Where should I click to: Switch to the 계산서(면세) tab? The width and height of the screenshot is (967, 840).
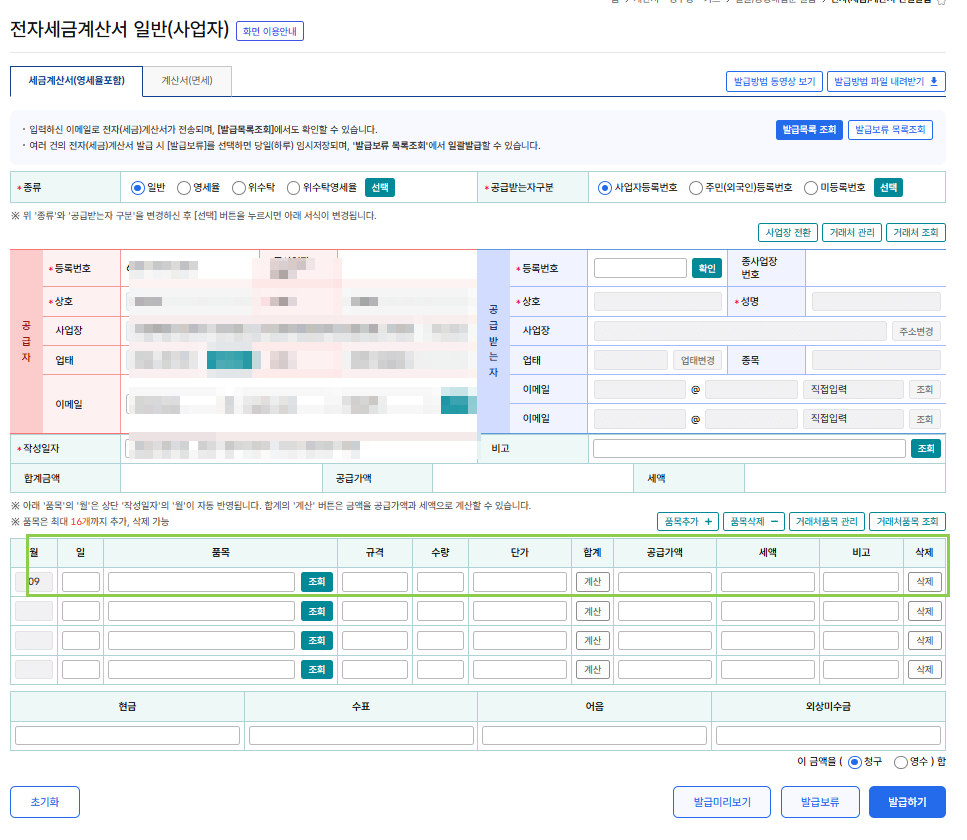click(187, 81)
